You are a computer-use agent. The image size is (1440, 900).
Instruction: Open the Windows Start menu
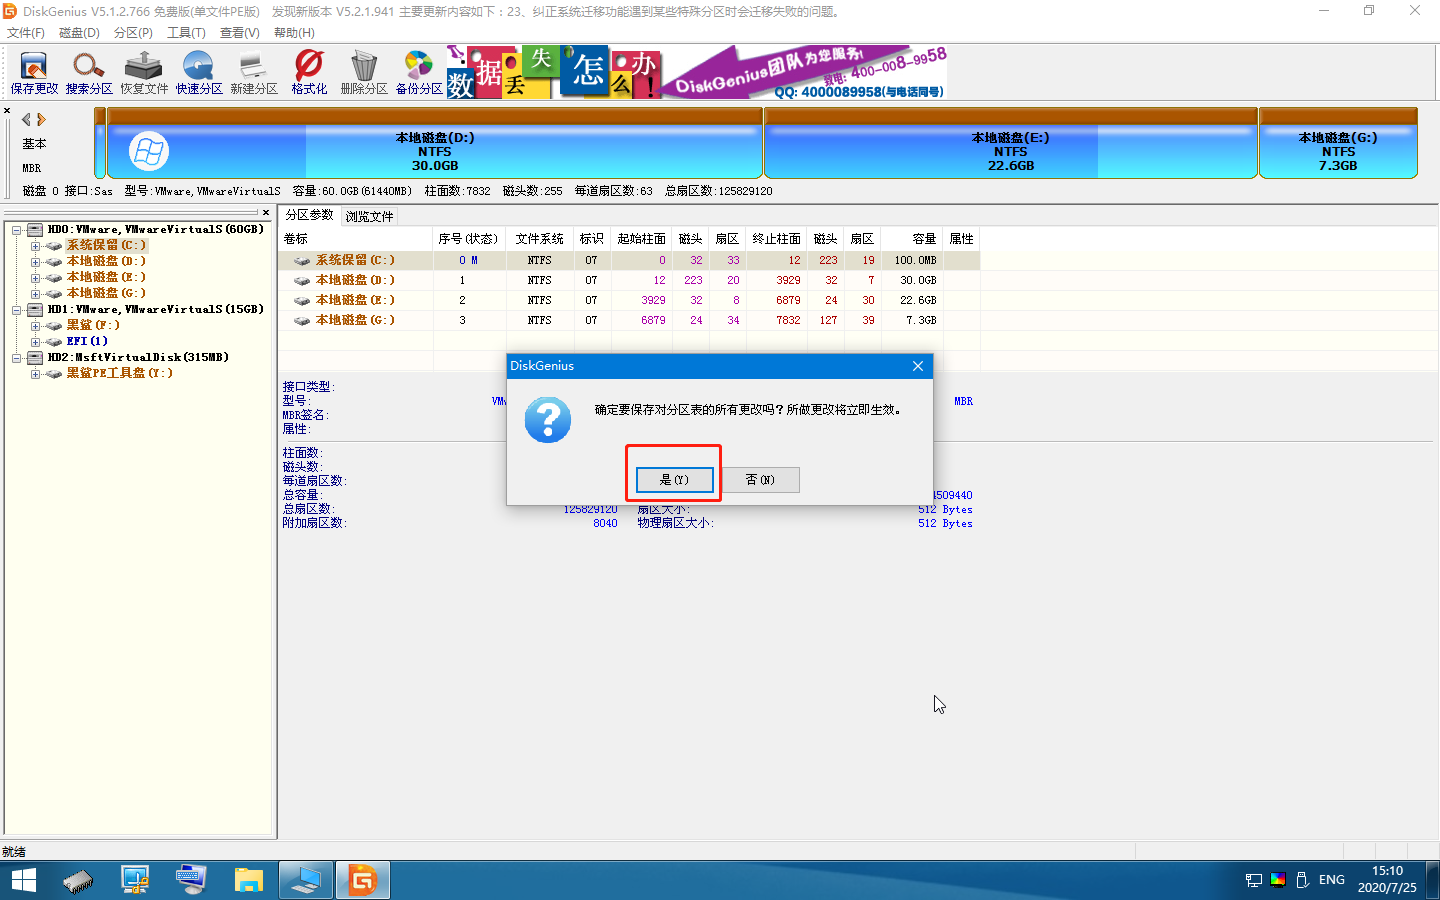pyautogui.click(x=23, y=880)
